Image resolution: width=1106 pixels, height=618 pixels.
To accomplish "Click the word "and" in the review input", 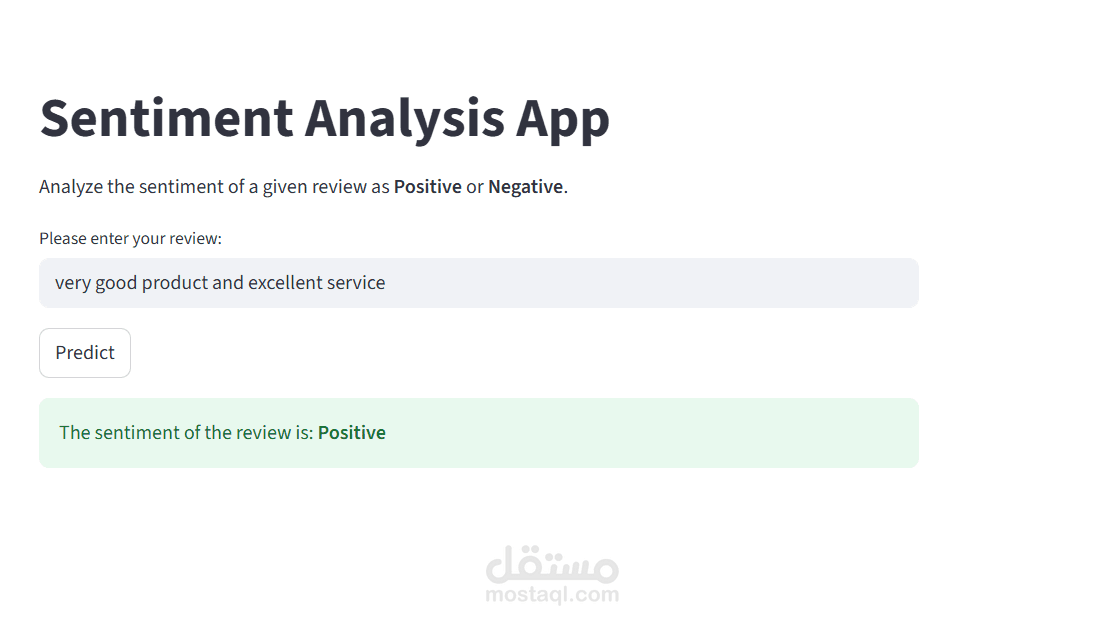I will [228, 283].
